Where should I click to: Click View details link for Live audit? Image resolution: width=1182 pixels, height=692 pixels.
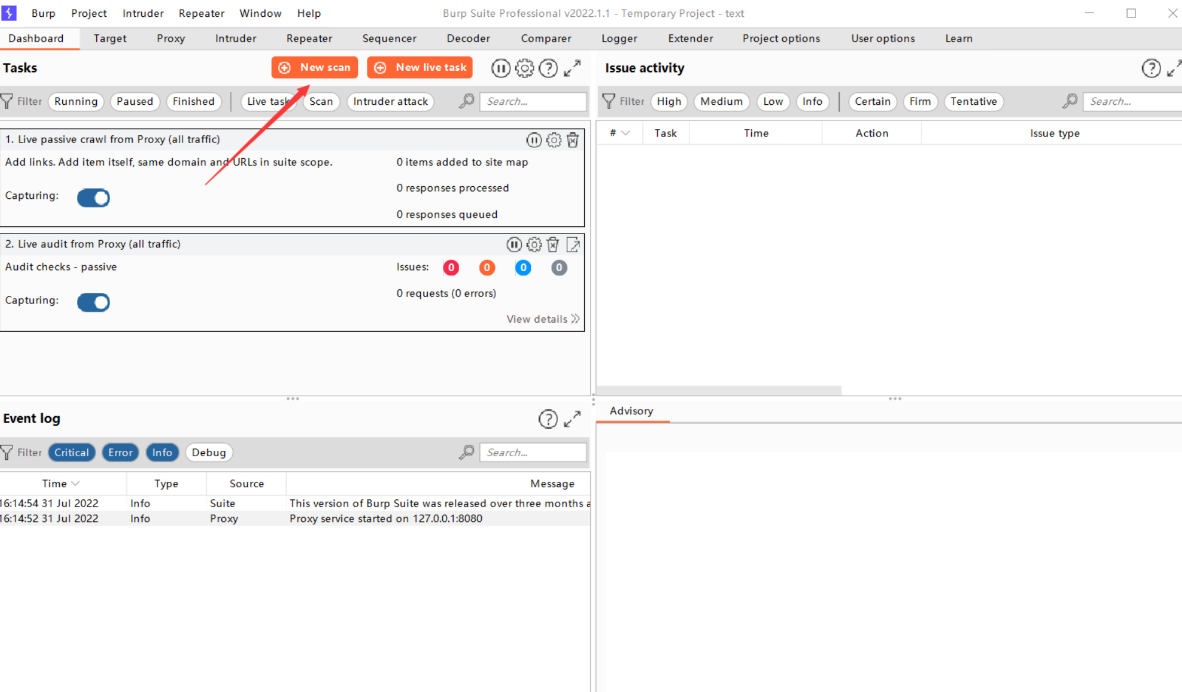click(x=543, y=319)
